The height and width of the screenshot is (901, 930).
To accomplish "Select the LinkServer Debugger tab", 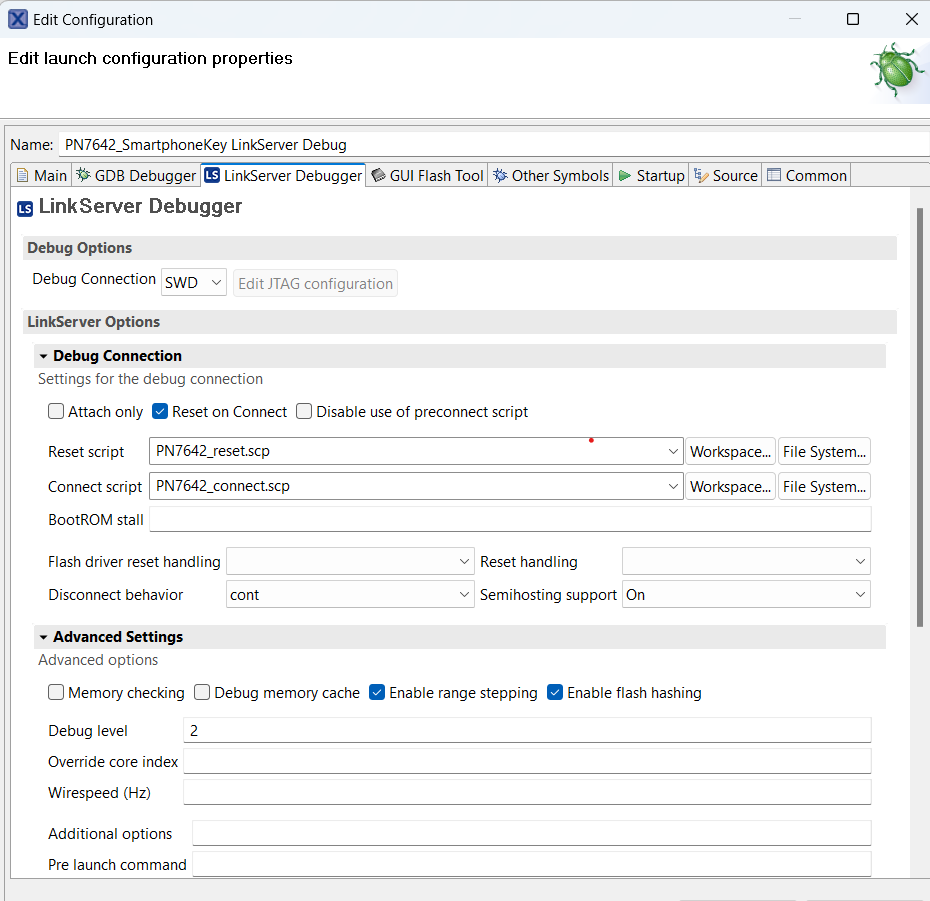I will pos(283,176).
